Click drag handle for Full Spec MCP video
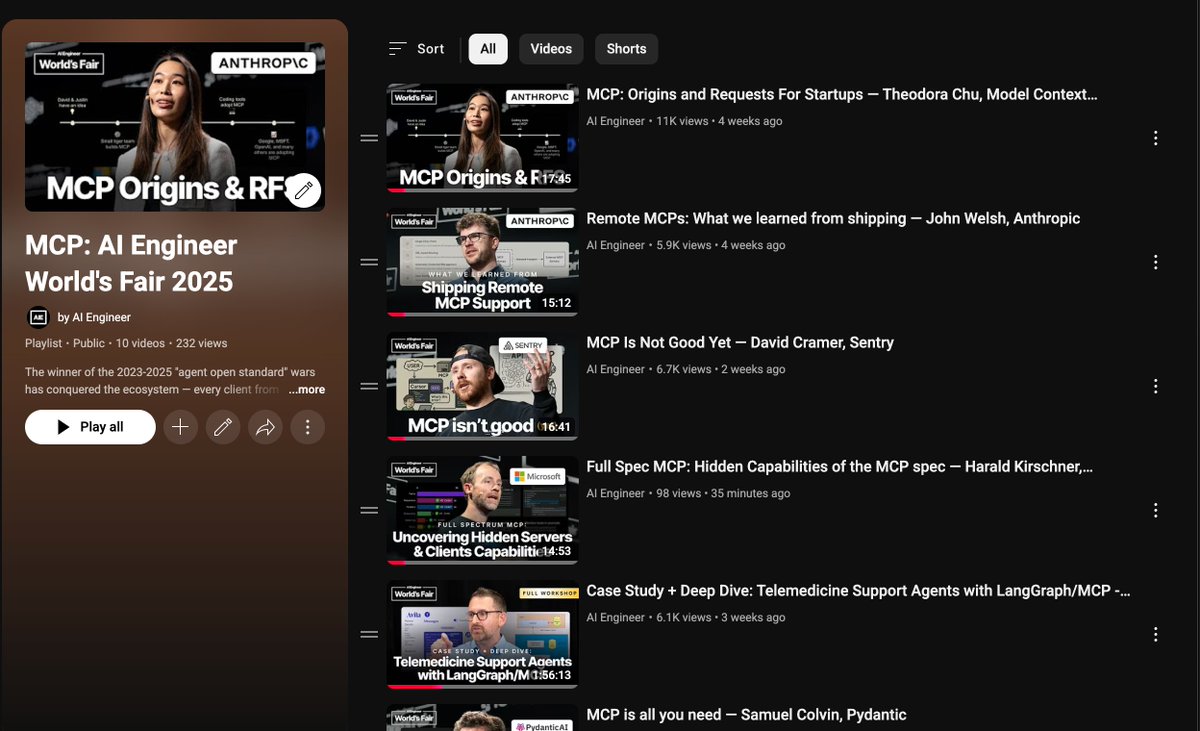This screenshot has height=731, width=1200. pos(369,510)
